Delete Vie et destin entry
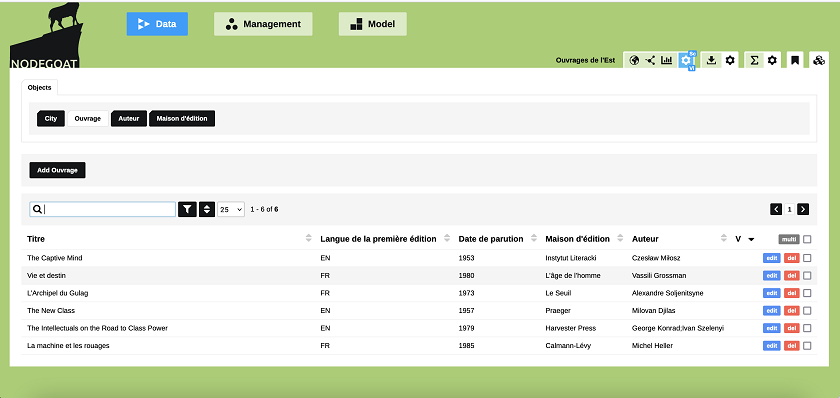The image size is (840, 398). (x=792, y=276)
